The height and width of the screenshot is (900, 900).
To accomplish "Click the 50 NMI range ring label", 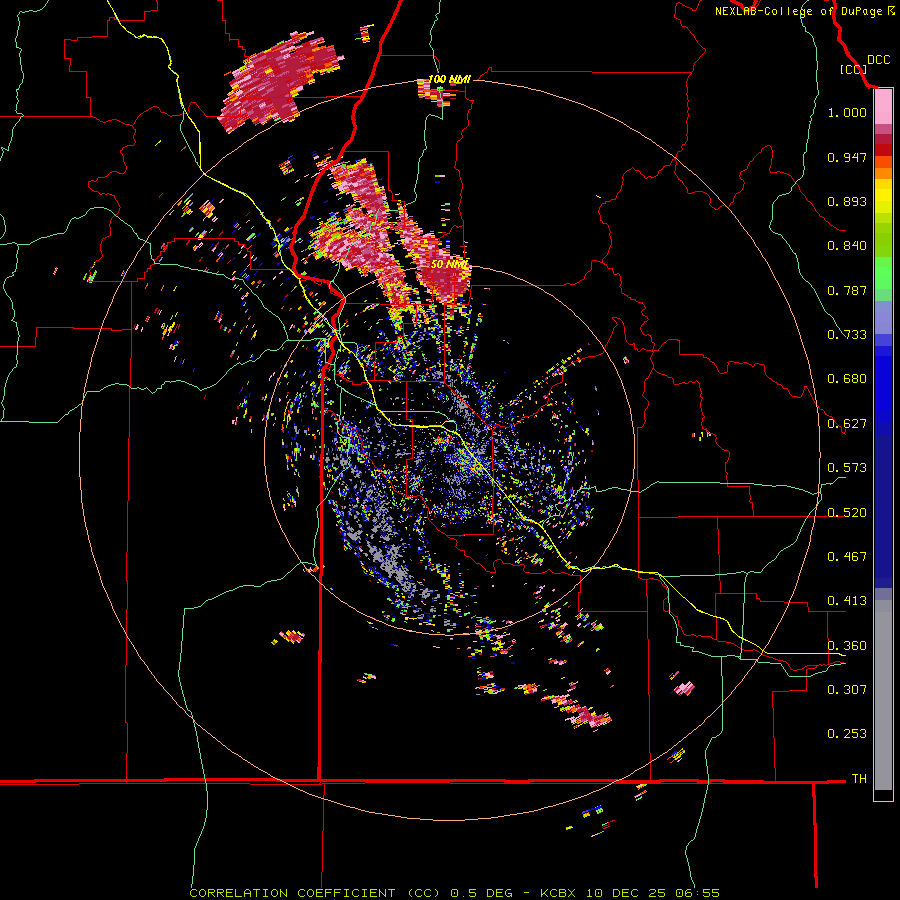I will (449, 265).
